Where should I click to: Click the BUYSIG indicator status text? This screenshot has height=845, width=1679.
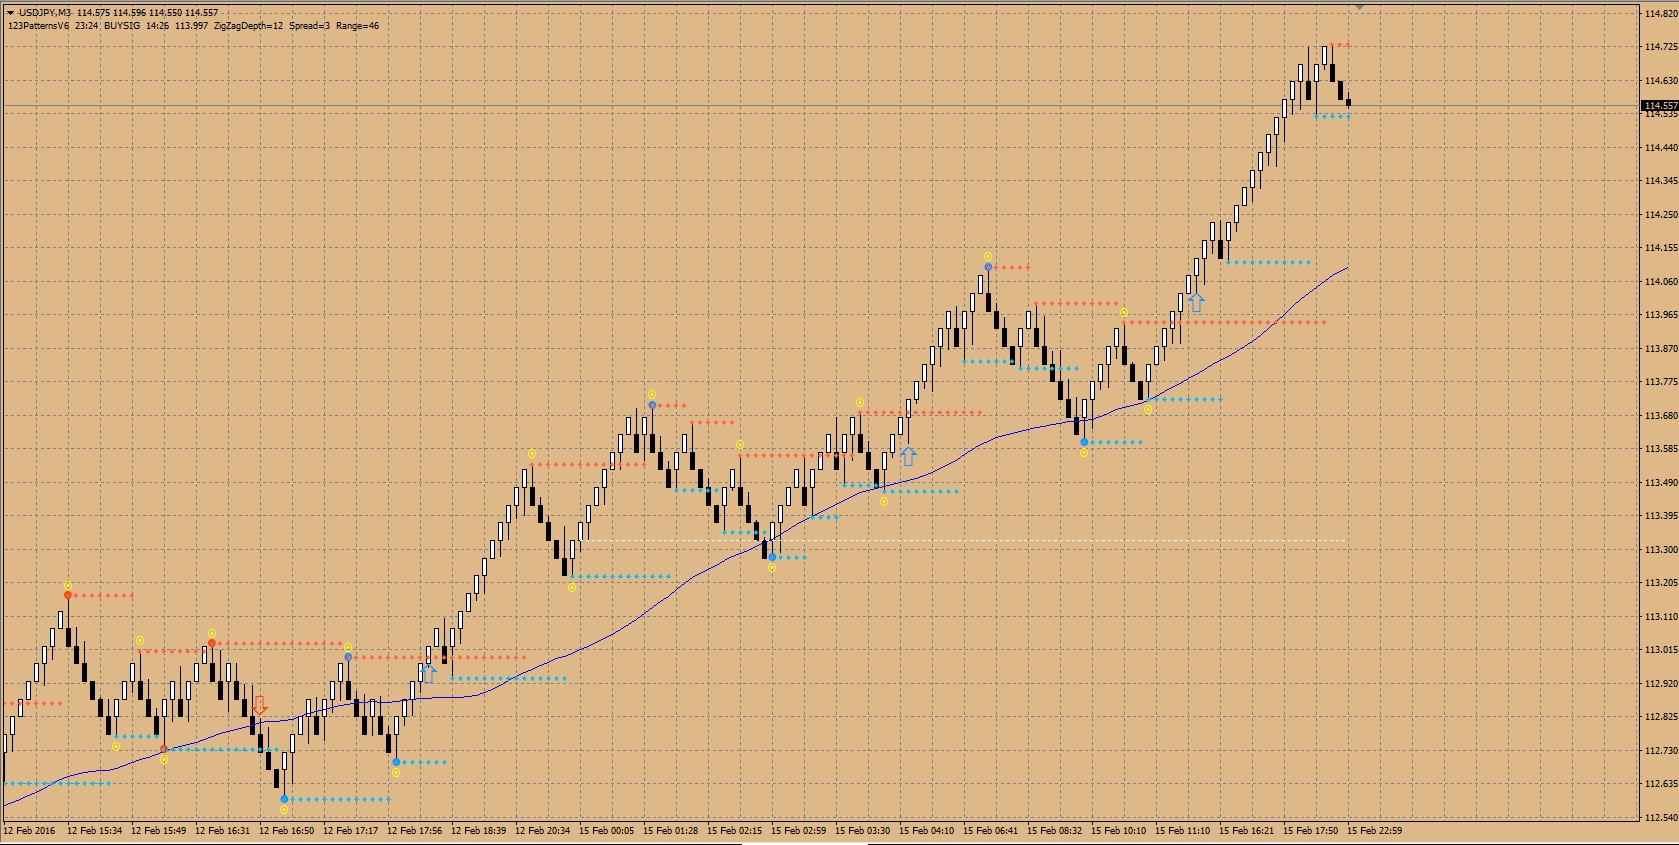tap(121, 26)
